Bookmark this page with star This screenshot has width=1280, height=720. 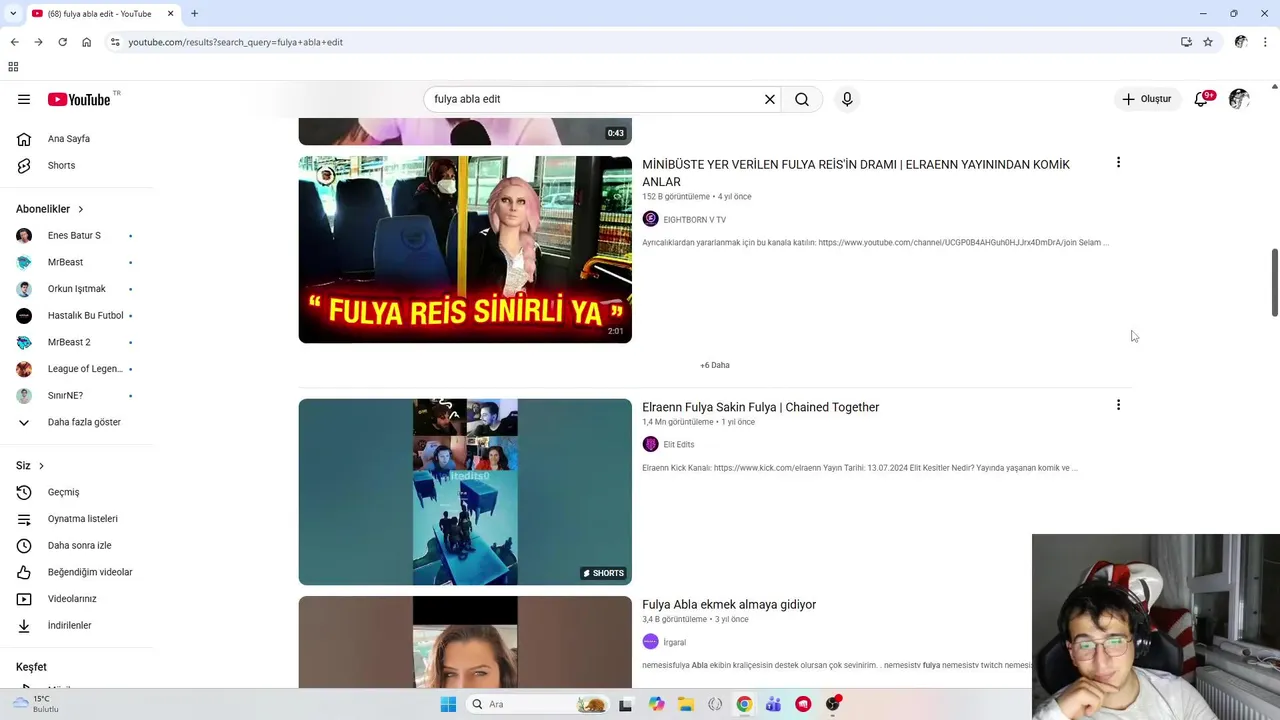pos(1208,42)
